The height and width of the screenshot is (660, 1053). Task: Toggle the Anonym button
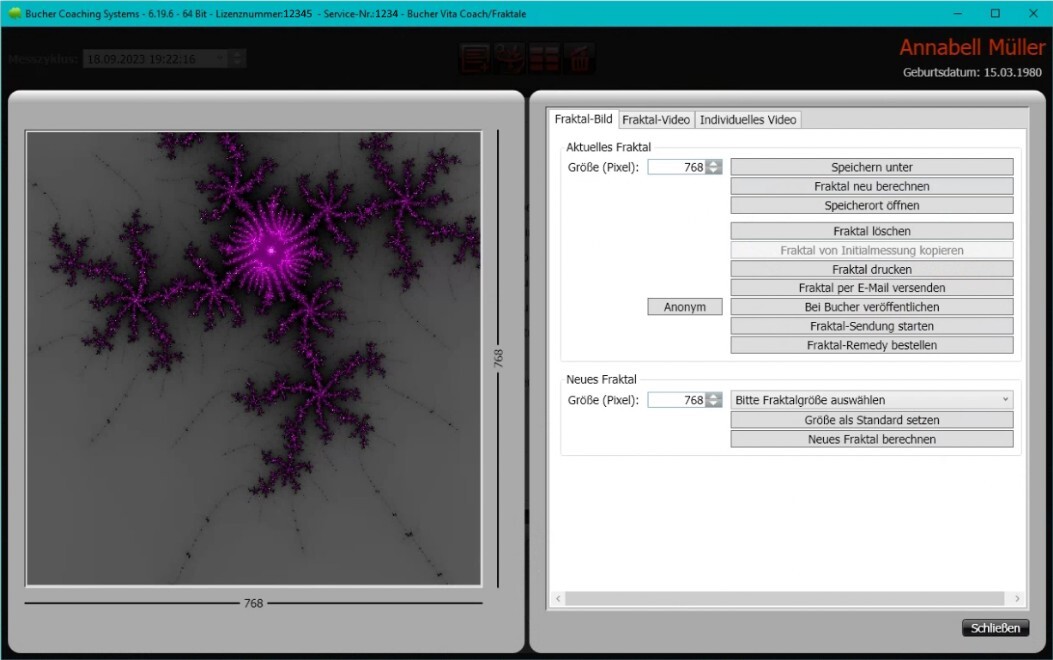click(x=685, y=307)
